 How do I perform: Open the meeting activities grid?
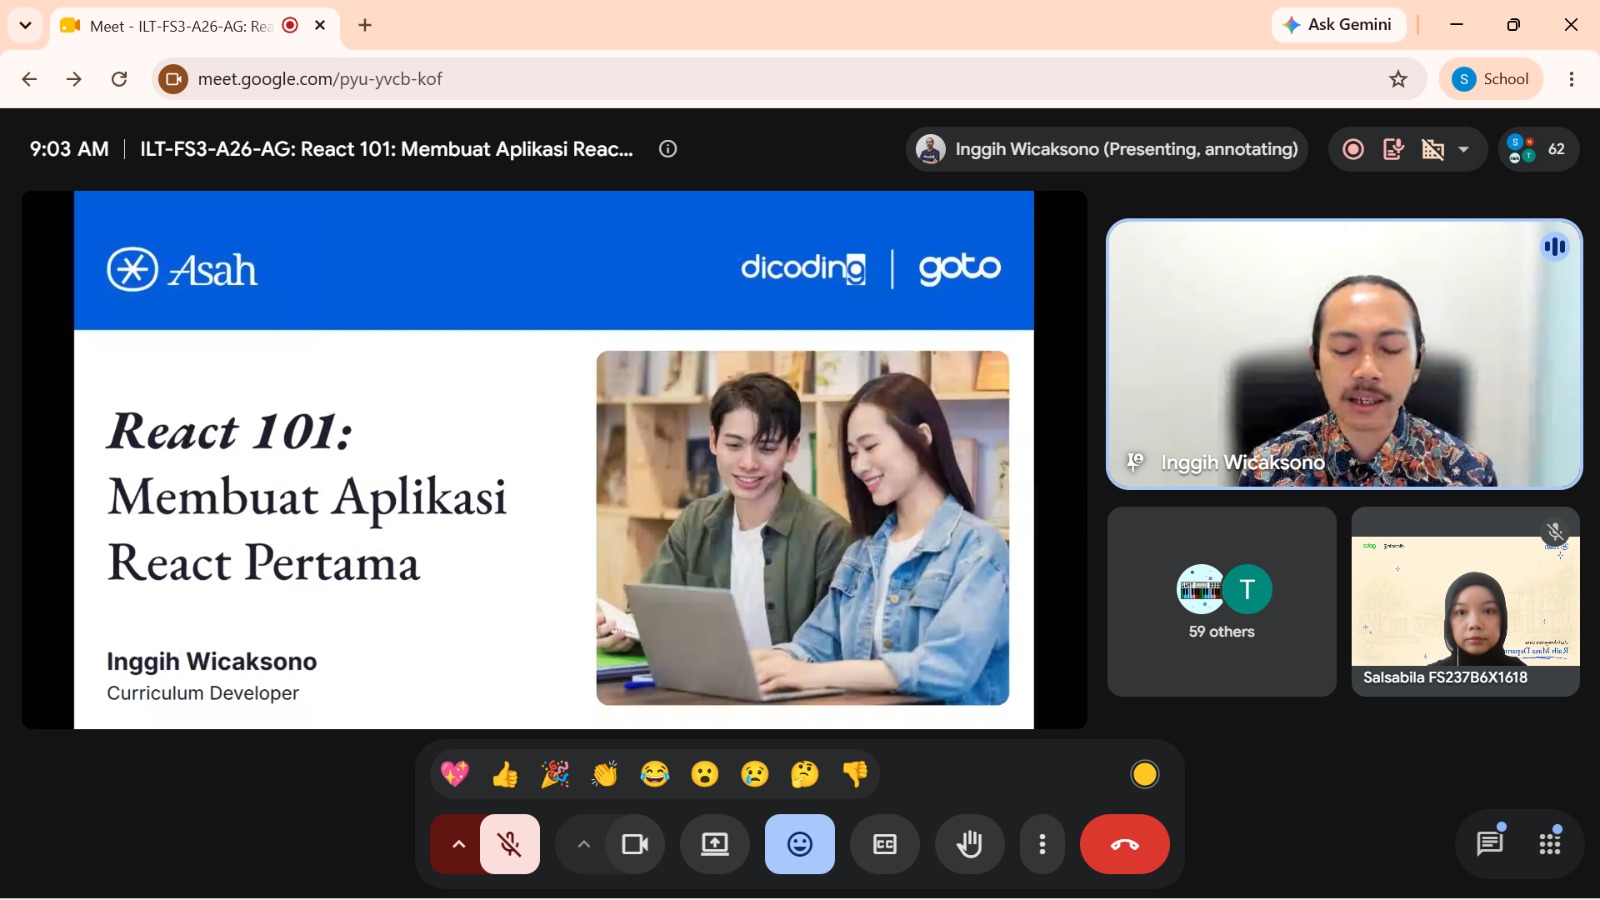1550,844
